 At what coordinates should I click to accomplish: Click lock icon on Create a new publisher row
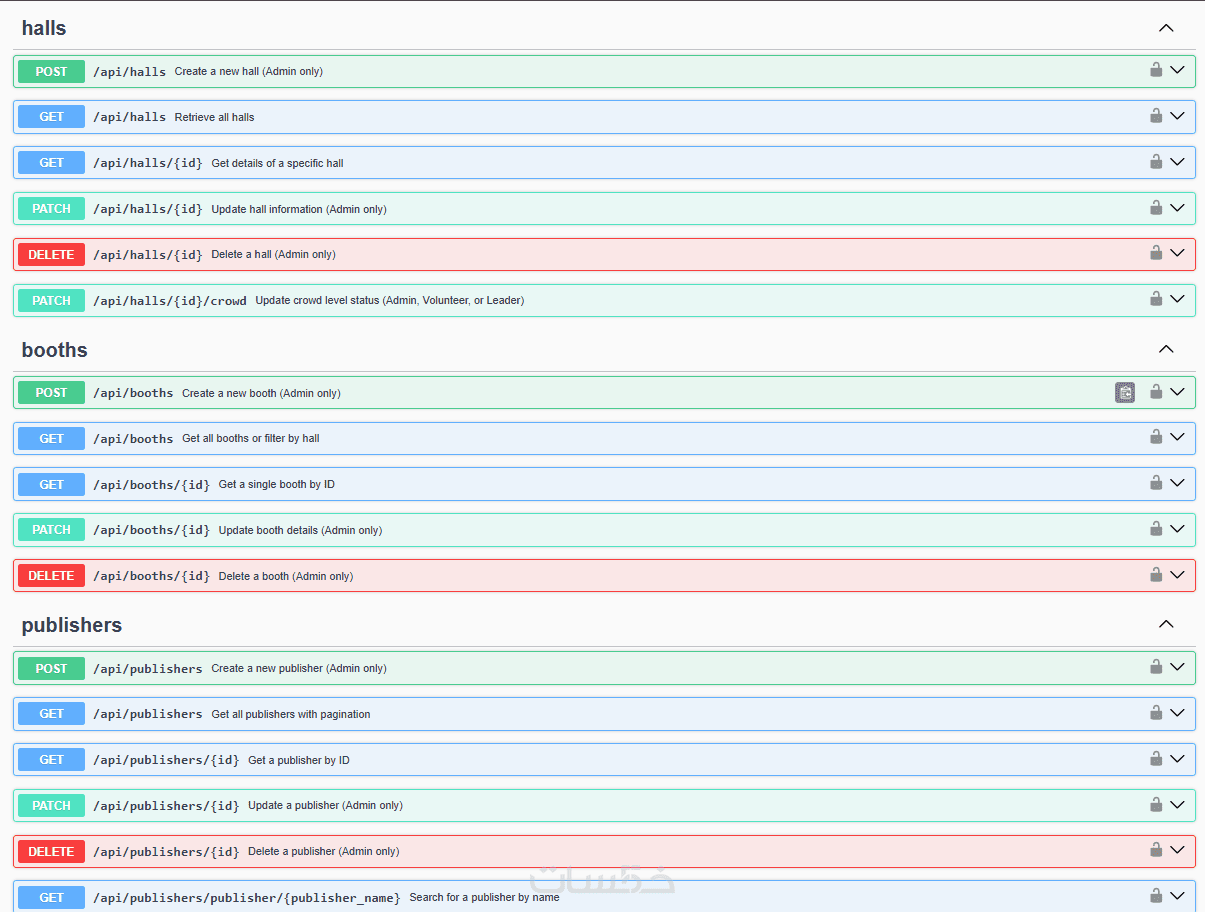click(x=1156, y=667)
